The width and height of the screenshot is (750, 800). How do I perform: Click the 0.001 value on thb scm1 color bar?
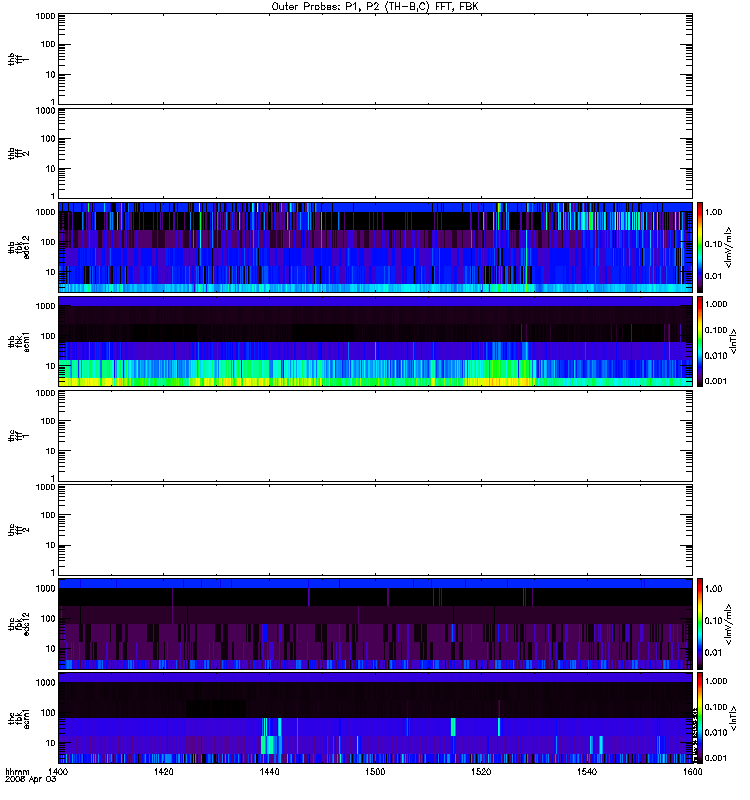716,381
